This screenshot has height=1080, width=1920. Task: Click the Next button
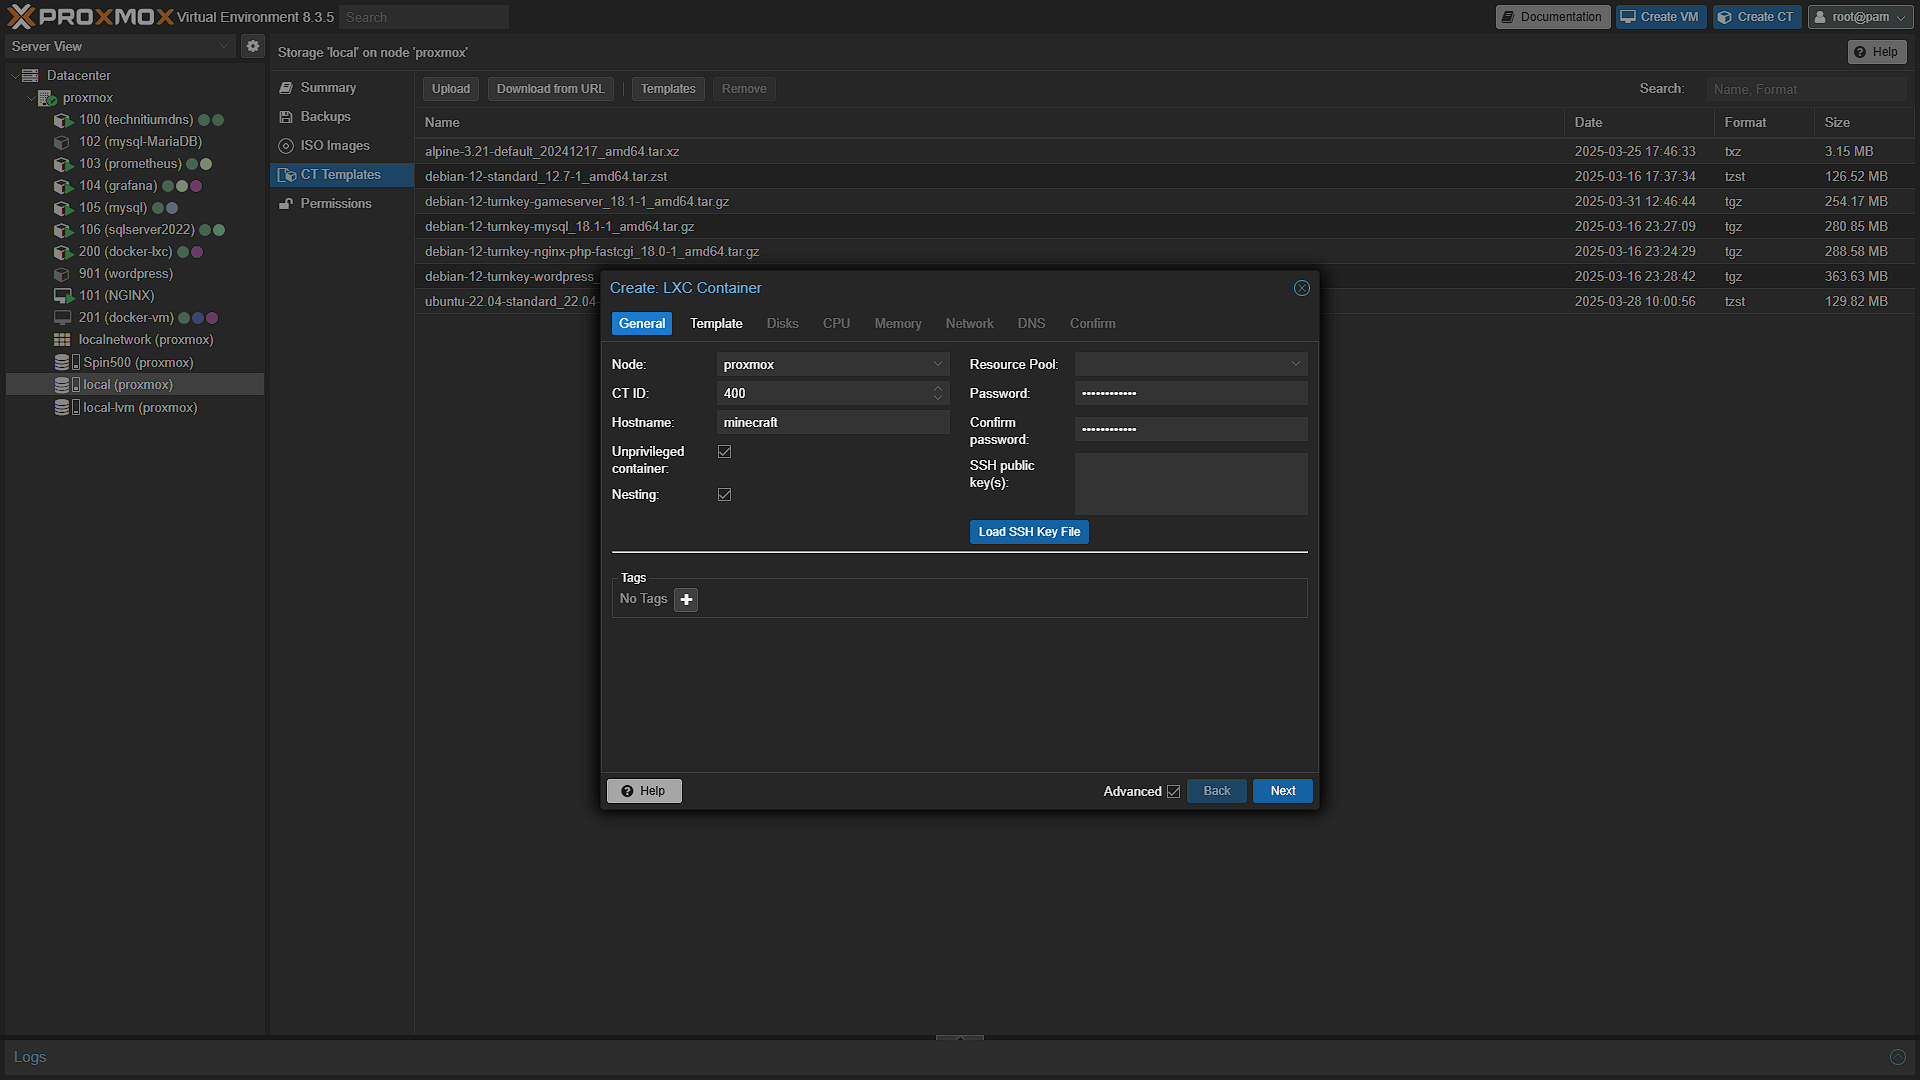(1283, 791)
